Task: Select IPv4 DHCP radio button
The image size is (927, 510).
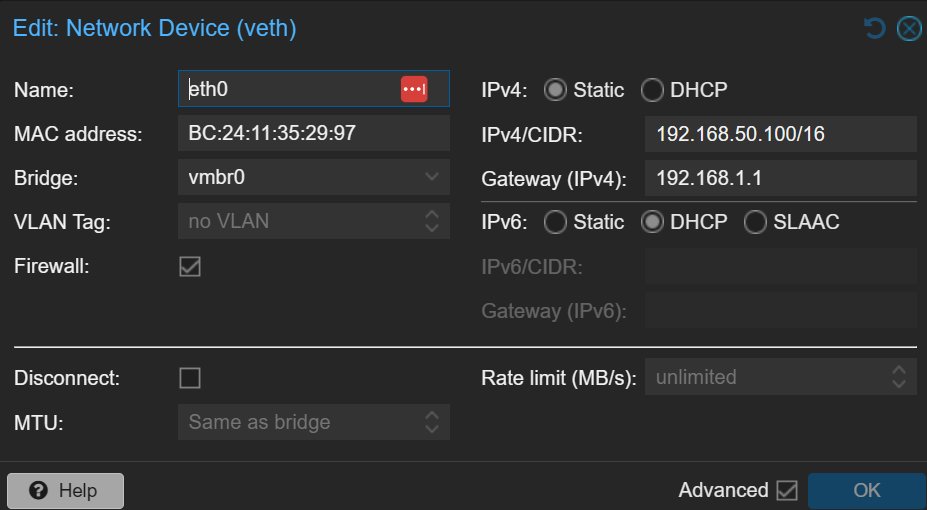Action: coord(652,90)
